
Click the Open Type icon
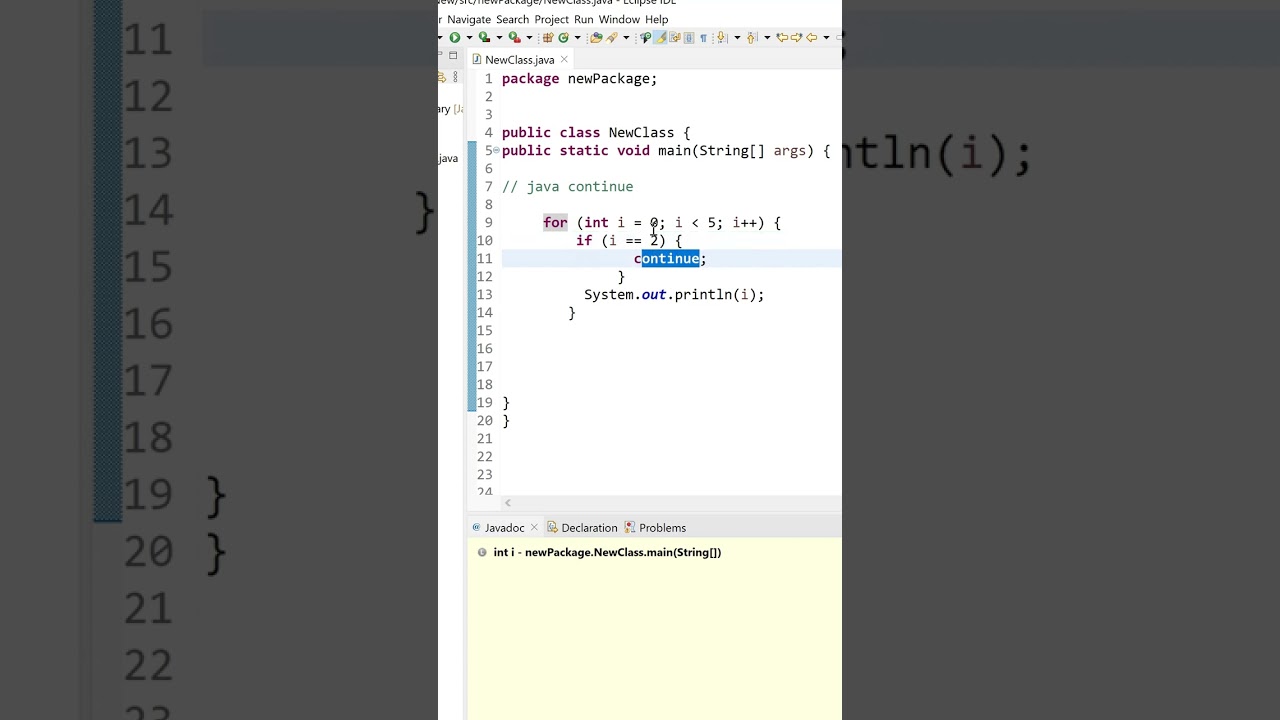click(x=596, y=38)
